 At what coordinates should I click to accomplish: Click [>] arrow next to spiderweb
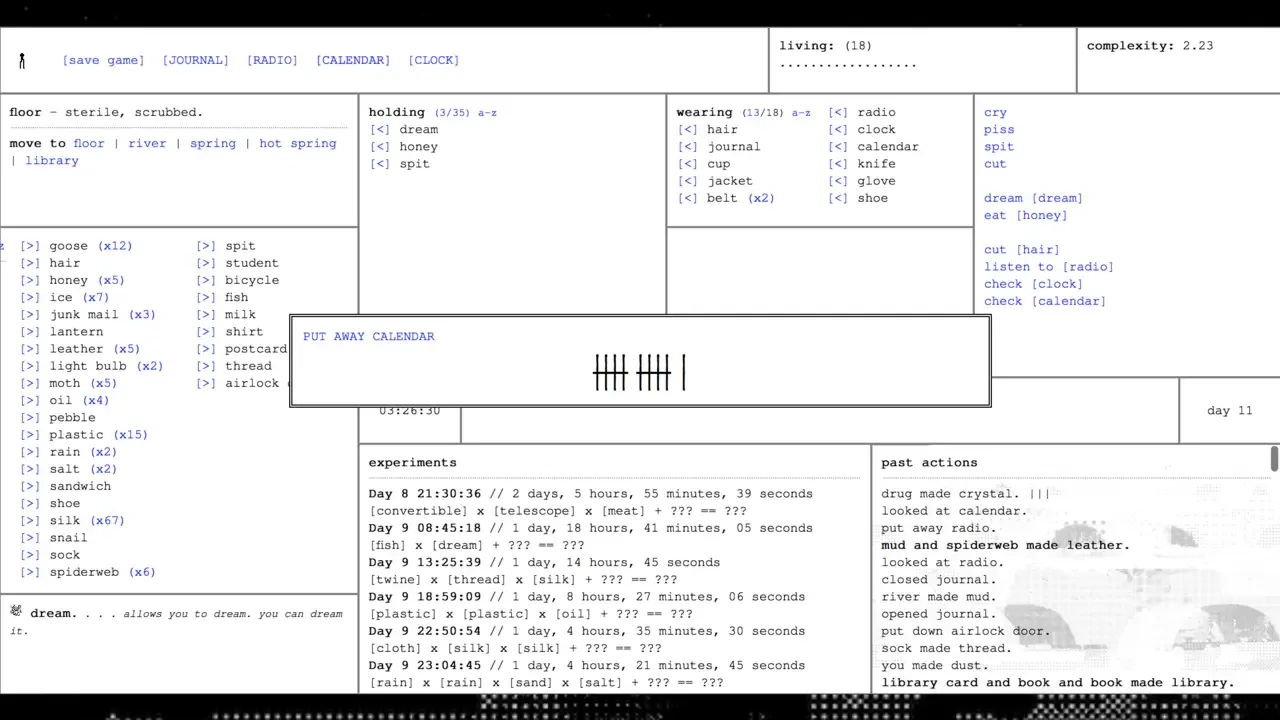click(x=30, y=572)
